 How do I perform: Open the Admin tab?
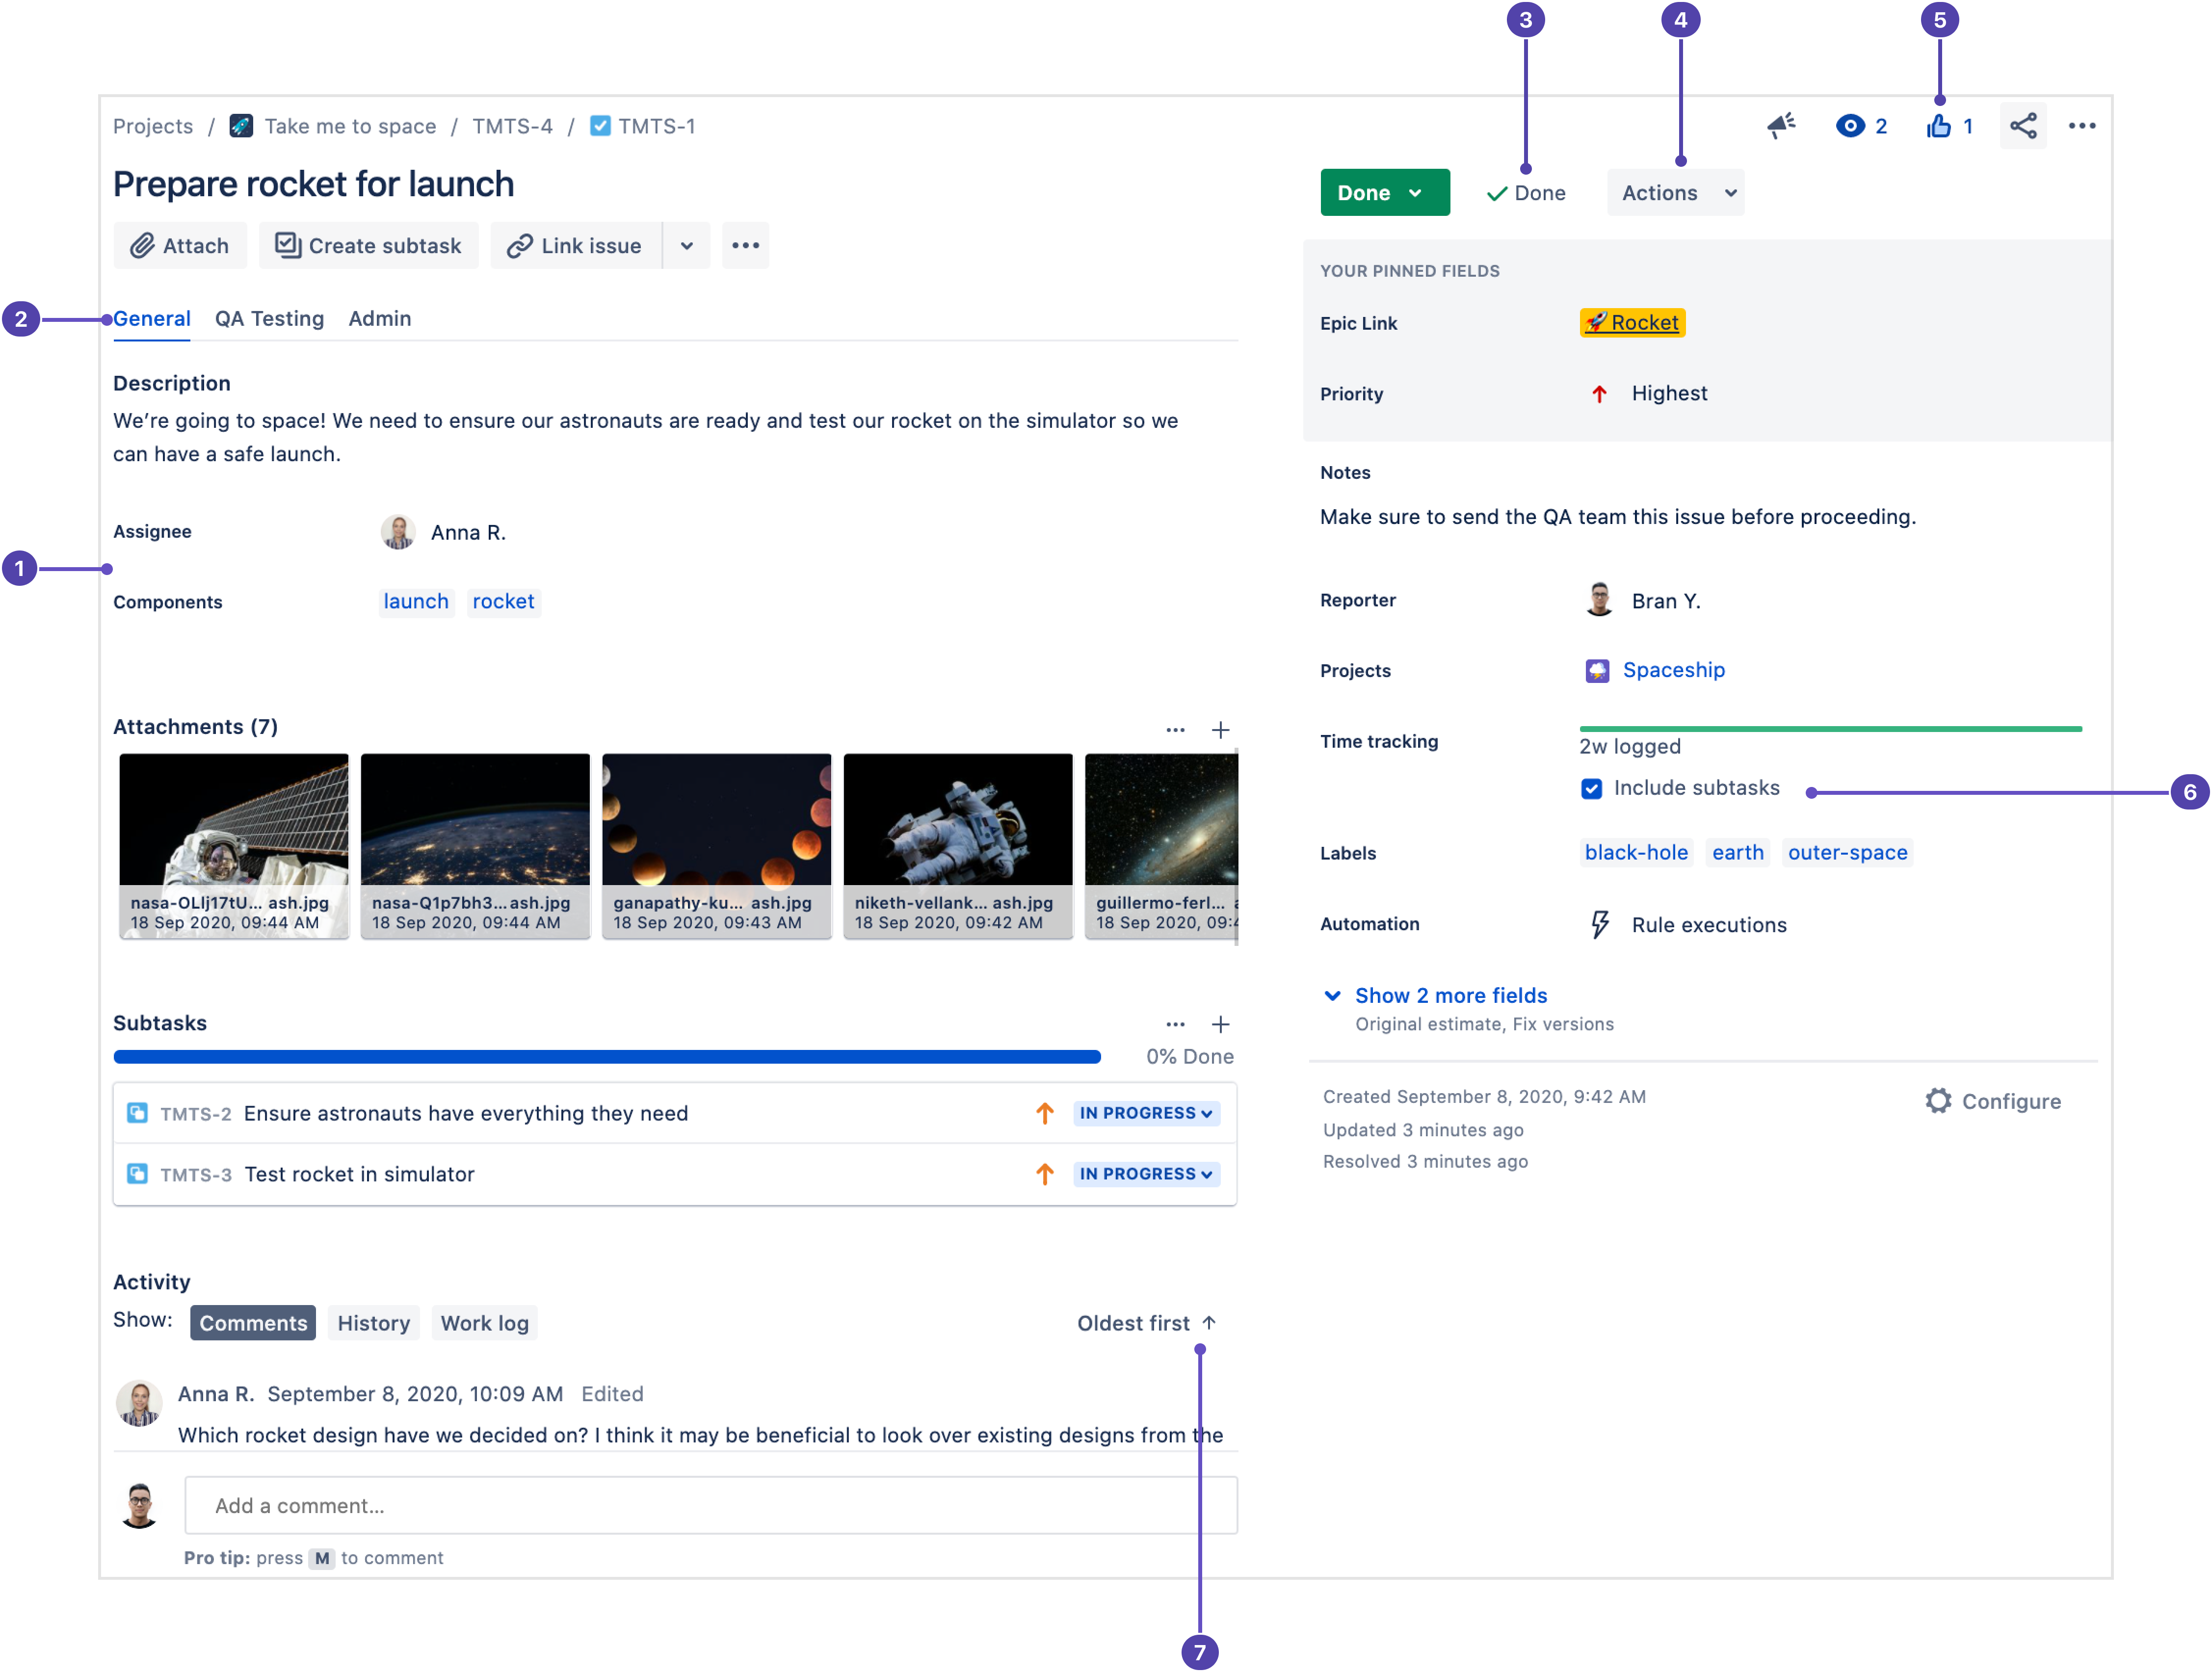380,319
